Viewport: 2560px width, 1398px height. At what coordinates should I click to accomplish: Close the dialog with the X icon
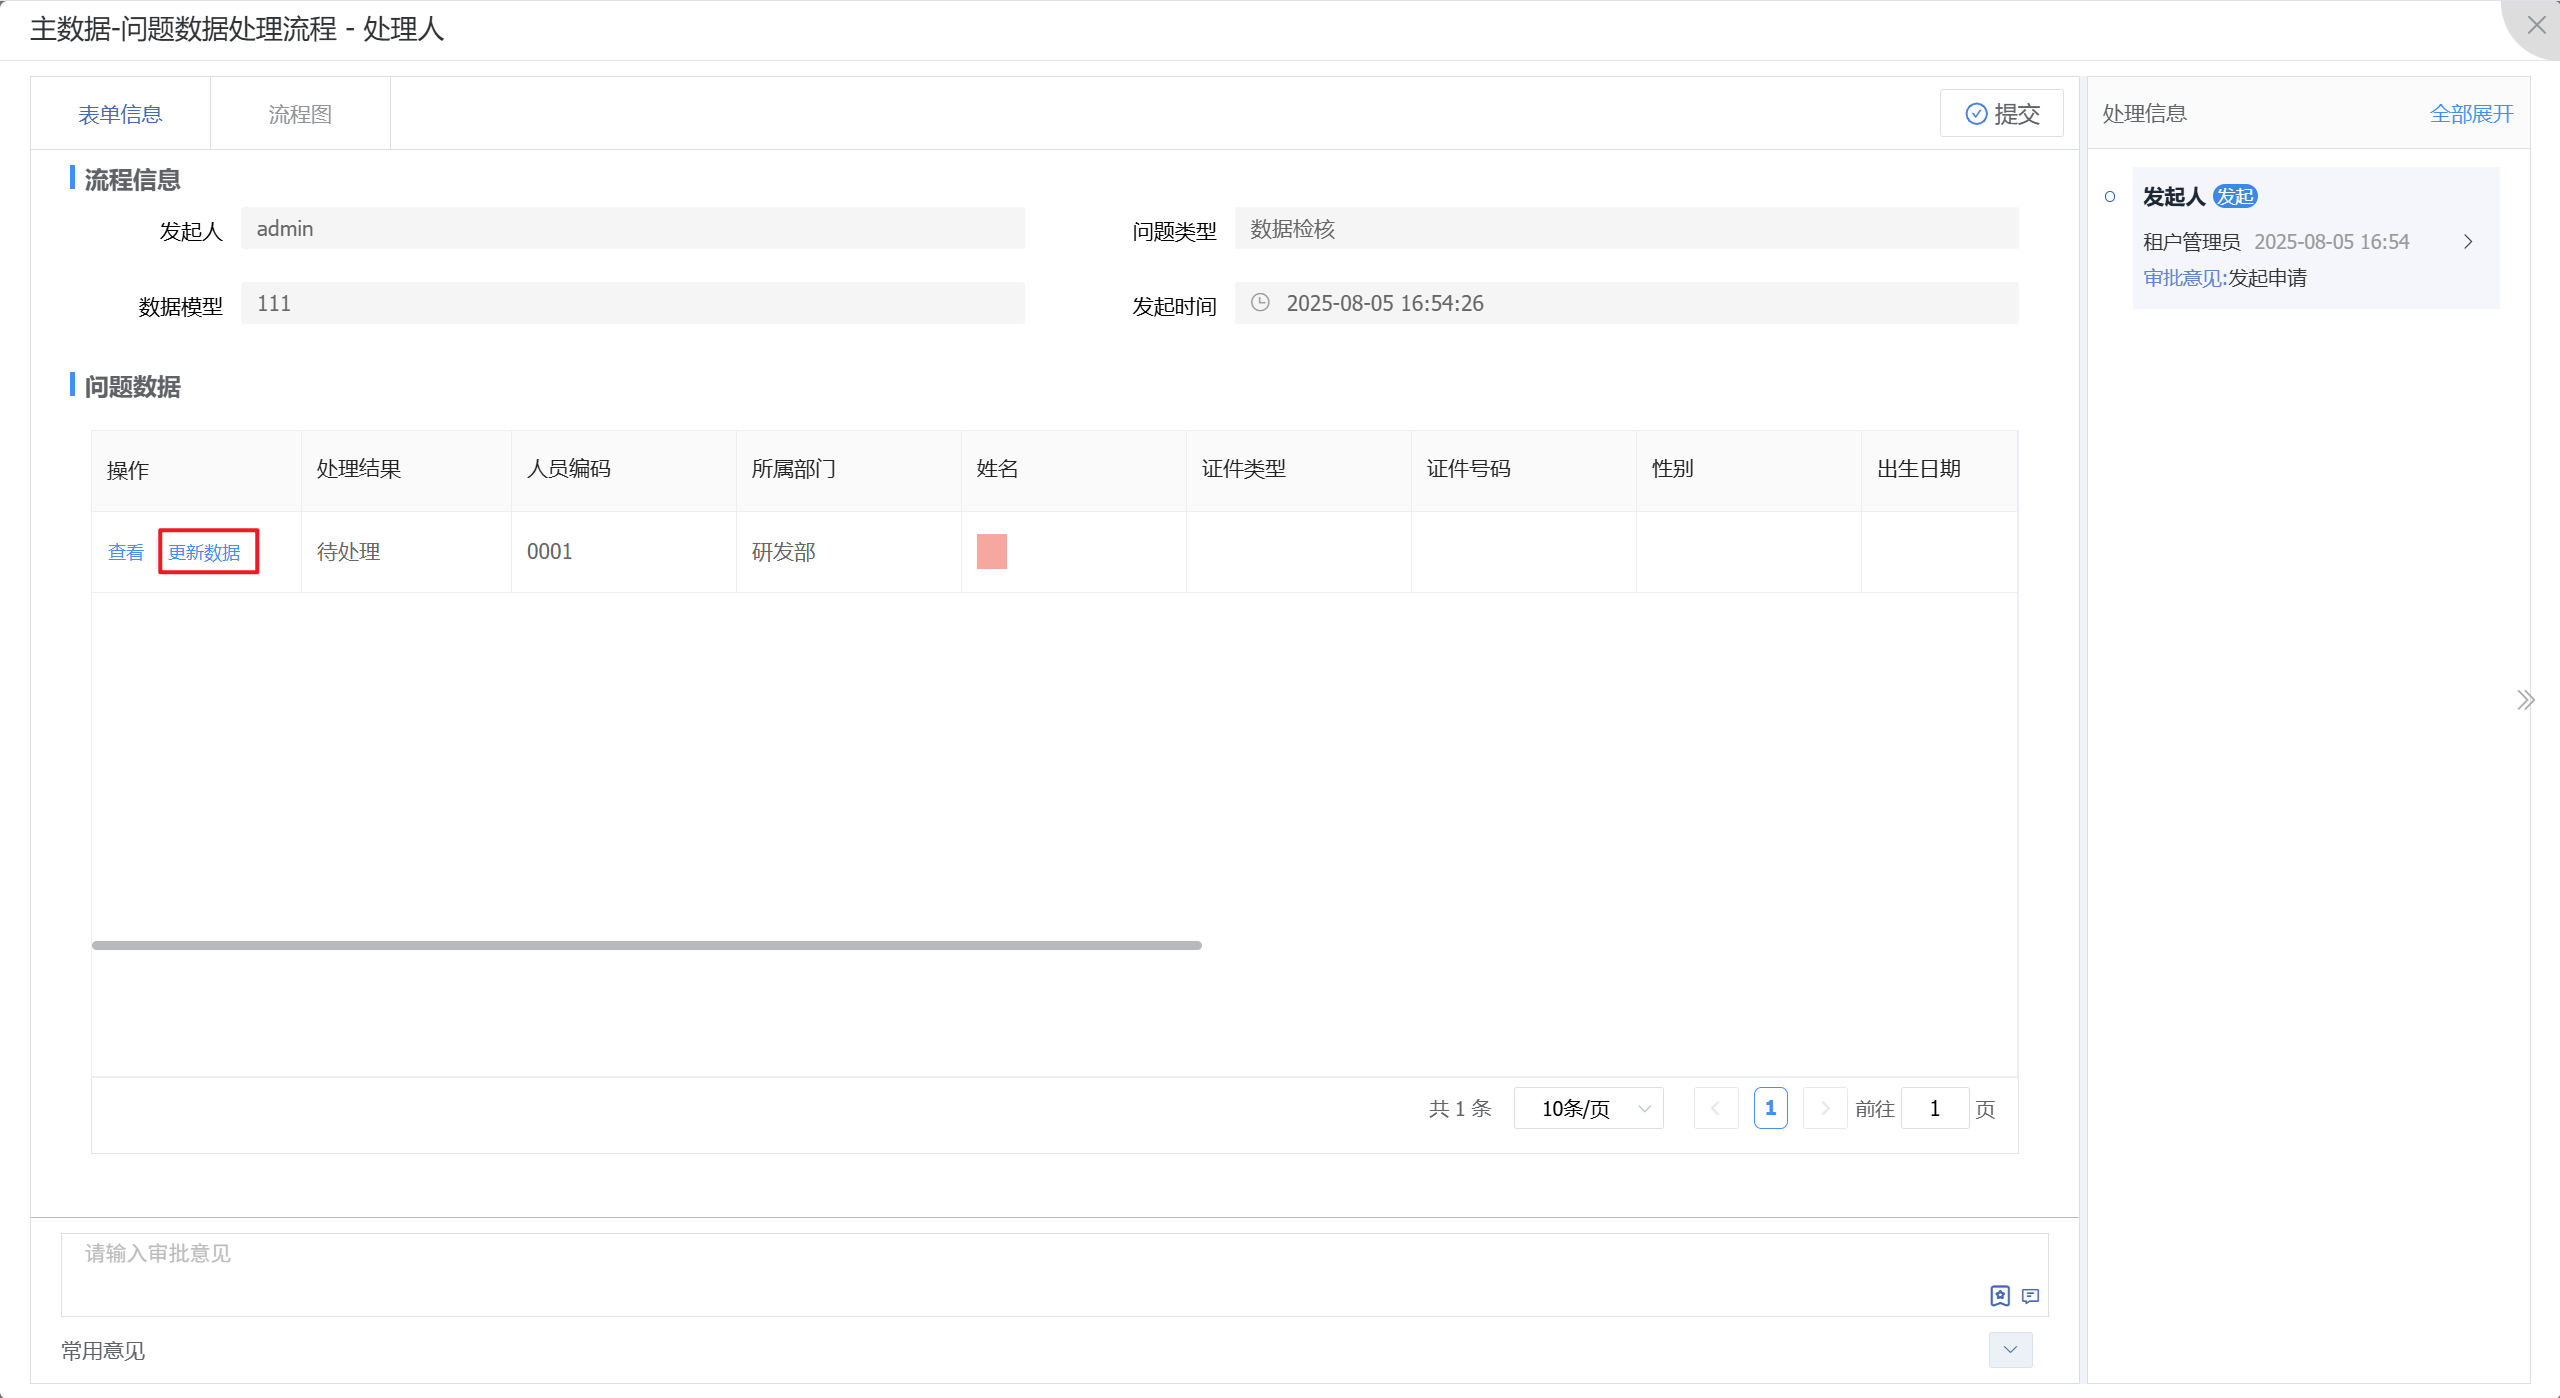[x=2537, y=26]
